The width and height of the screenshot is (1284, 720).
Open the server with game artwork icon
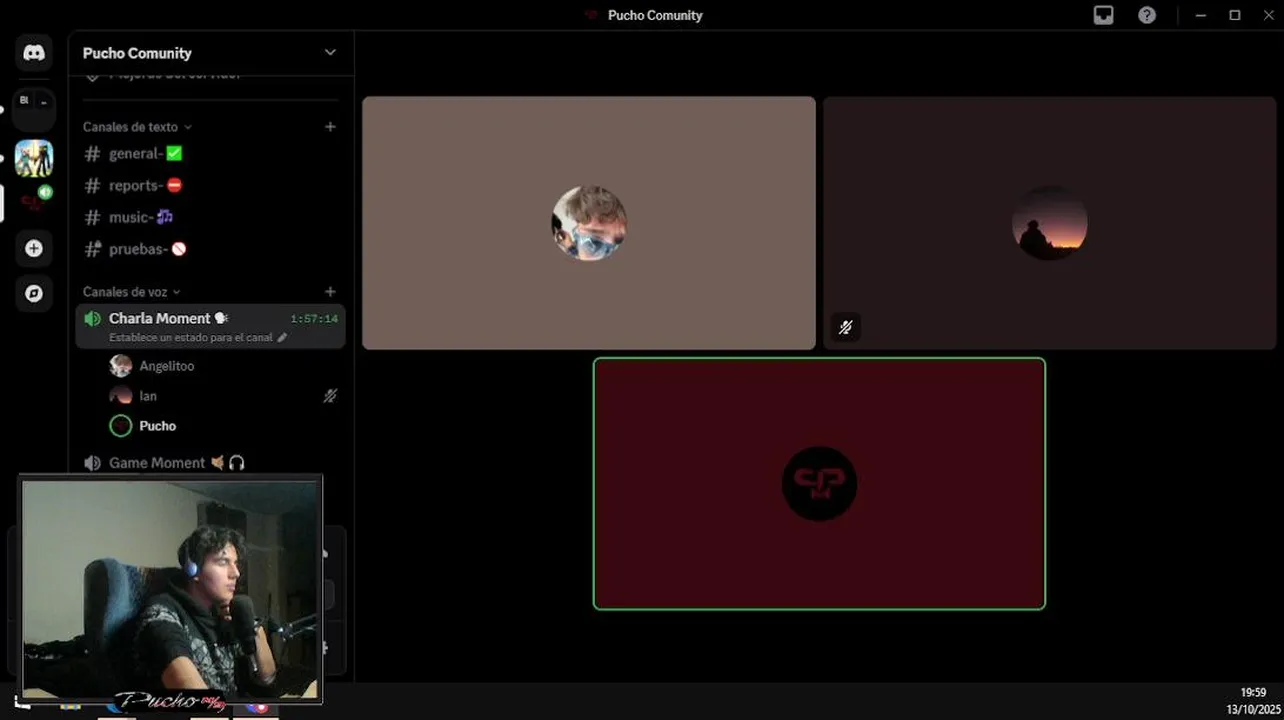[x=34, y=158]
